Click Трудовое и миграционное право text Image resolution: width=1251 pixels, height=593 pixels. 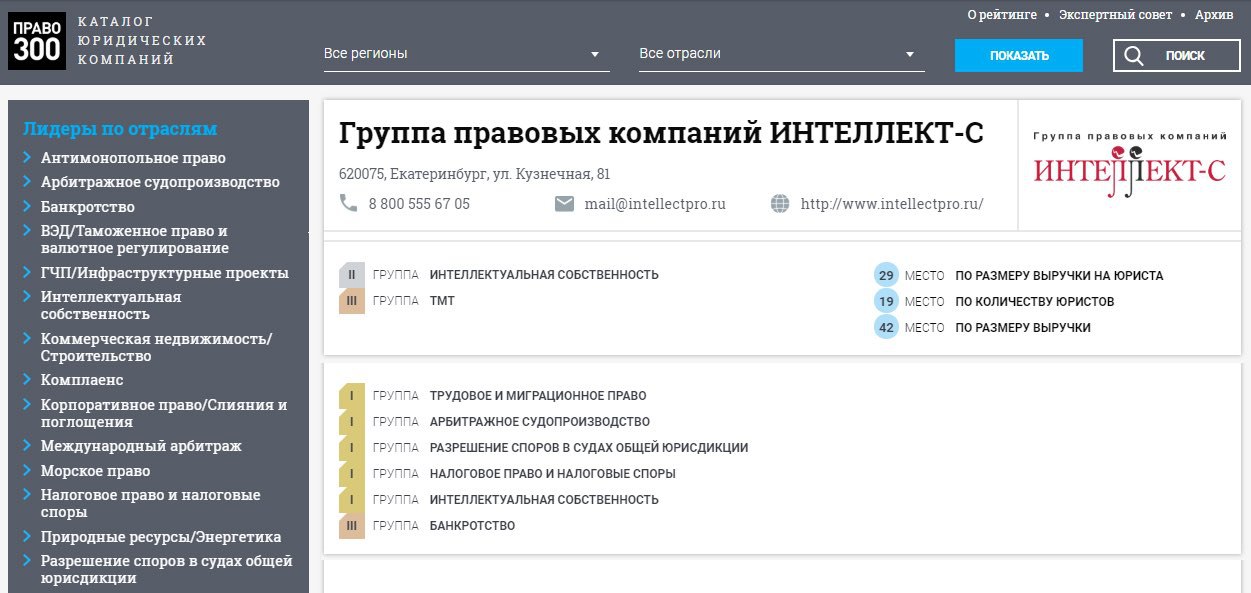click(x=538, y=396)
